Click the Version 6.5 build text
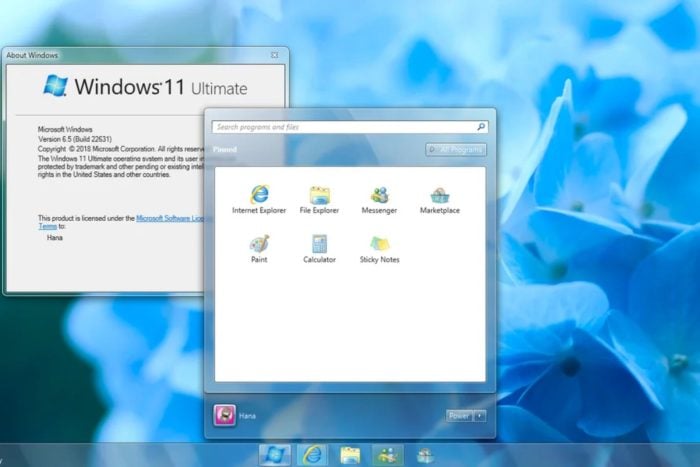 coord(75,139)
